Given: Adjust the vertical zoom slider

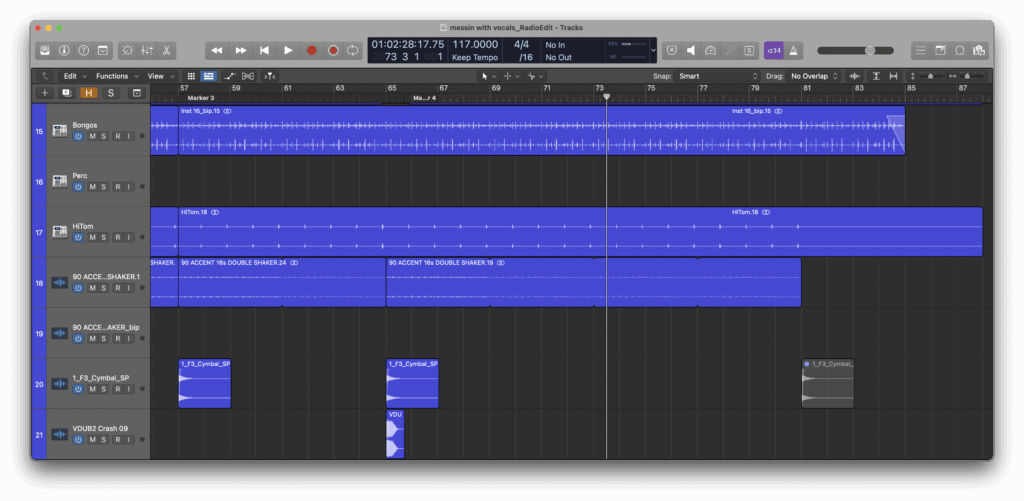Looking at the screenshot, I should pos(929,76).
